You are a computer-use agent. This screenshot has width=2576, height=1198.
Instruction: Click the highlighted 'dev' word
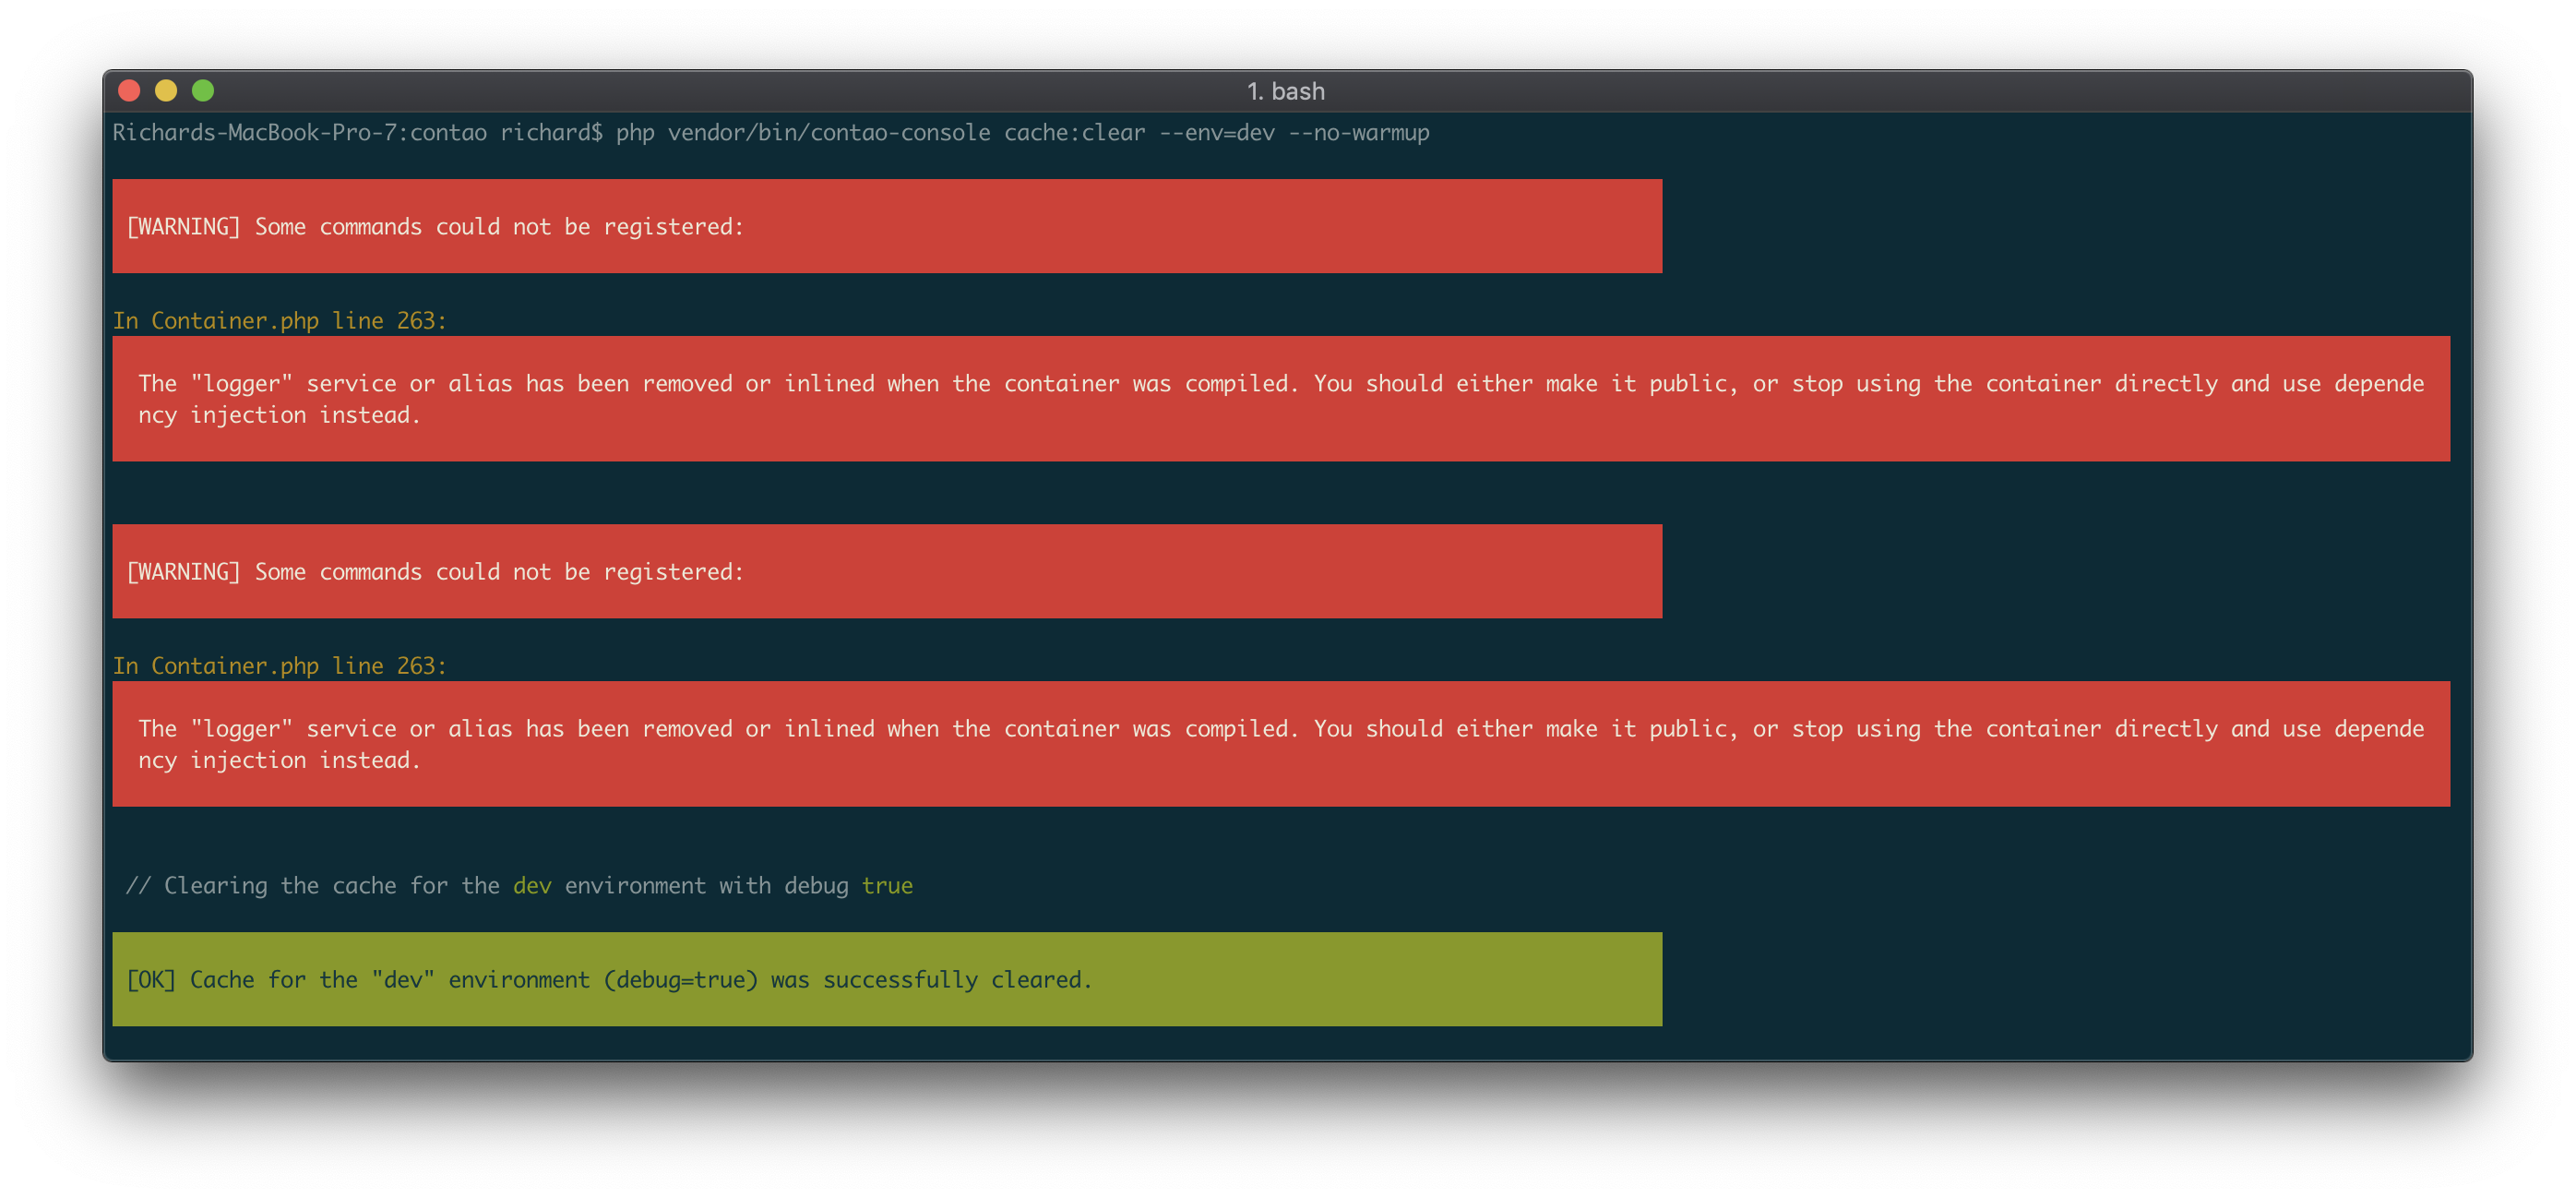[531, 885]
